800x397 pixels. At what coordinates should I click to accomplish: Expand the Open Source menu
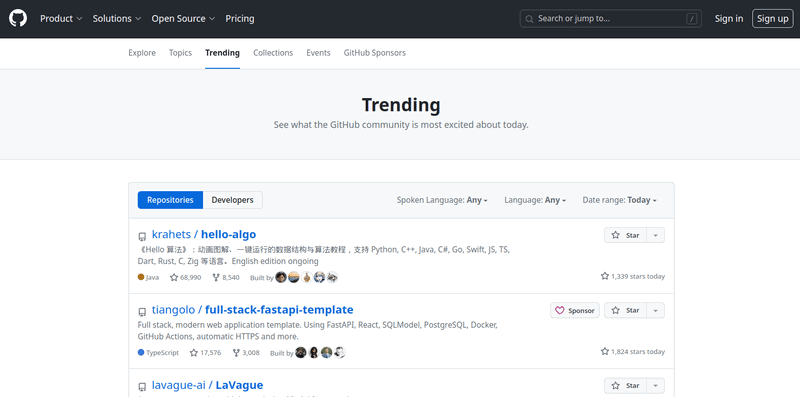183,19
